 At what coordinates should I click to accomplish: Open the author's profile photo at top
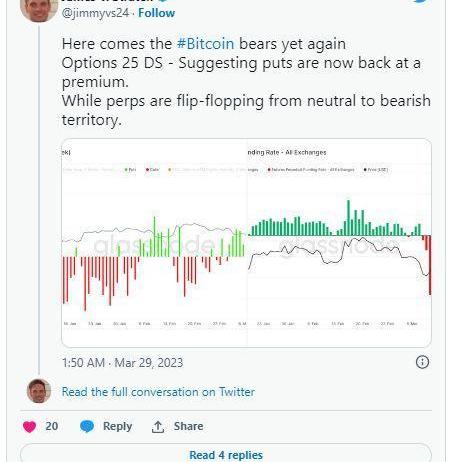click(39, 9)
